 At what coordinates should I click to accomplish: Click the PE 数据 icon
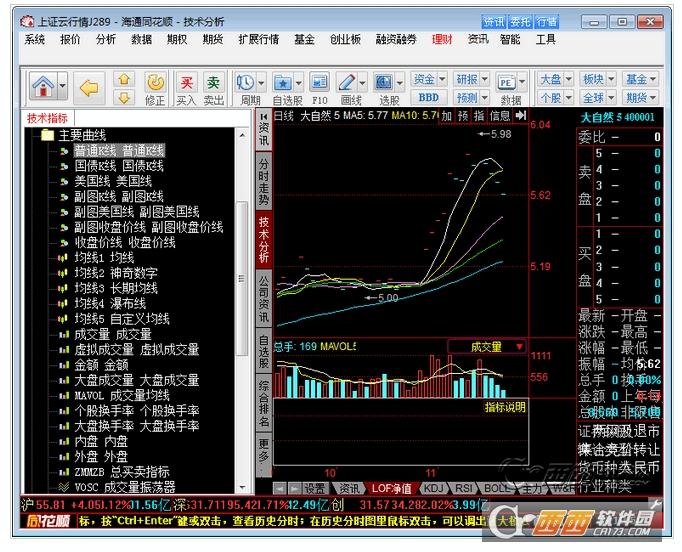(x=507, y=83)
